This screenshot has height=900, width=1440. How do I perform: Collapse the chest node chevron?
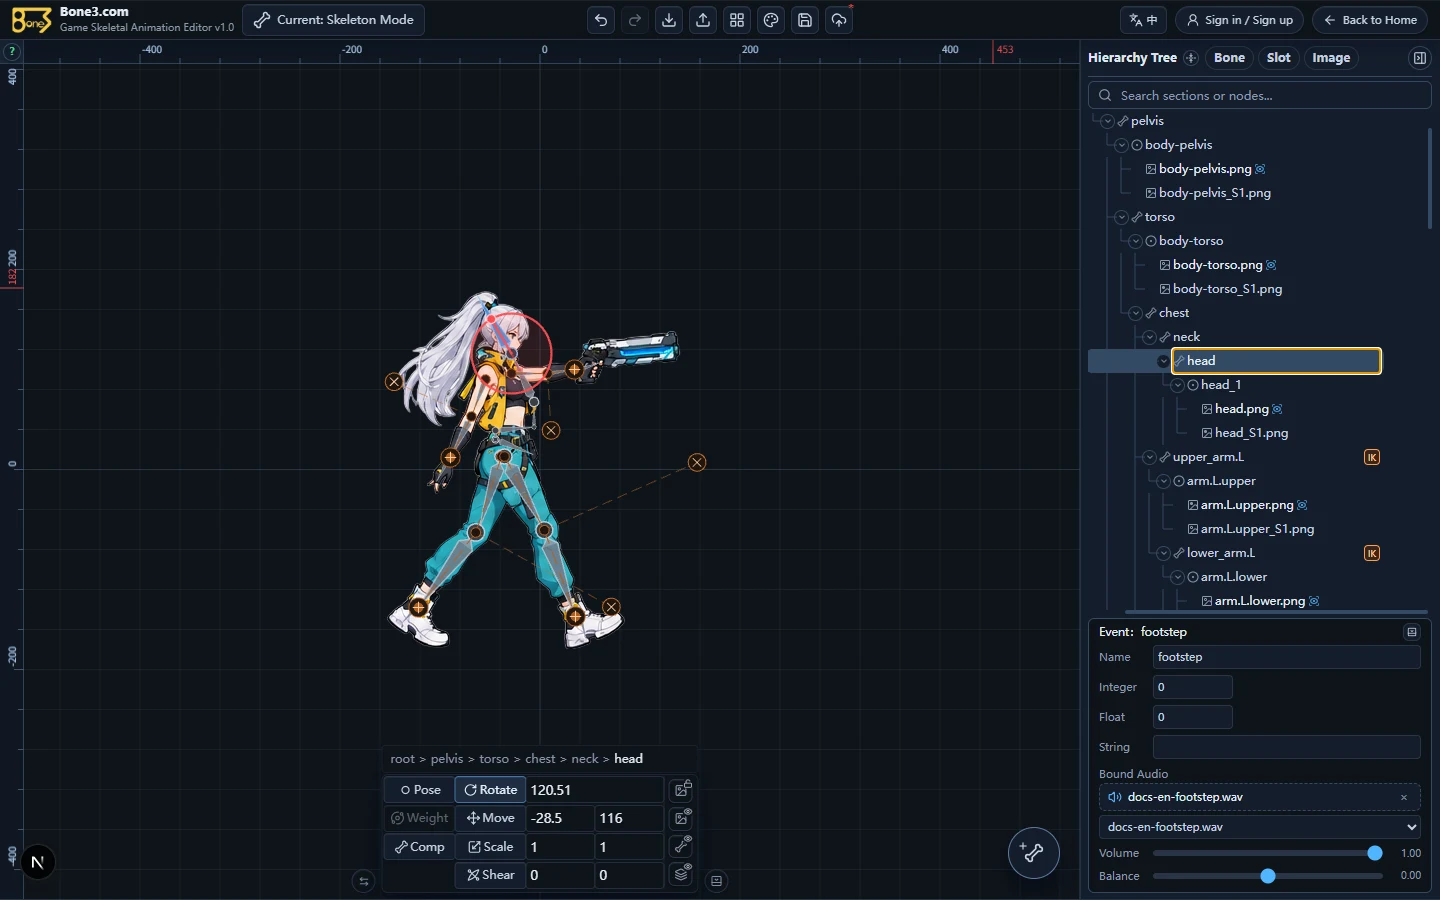(1135, 313)
